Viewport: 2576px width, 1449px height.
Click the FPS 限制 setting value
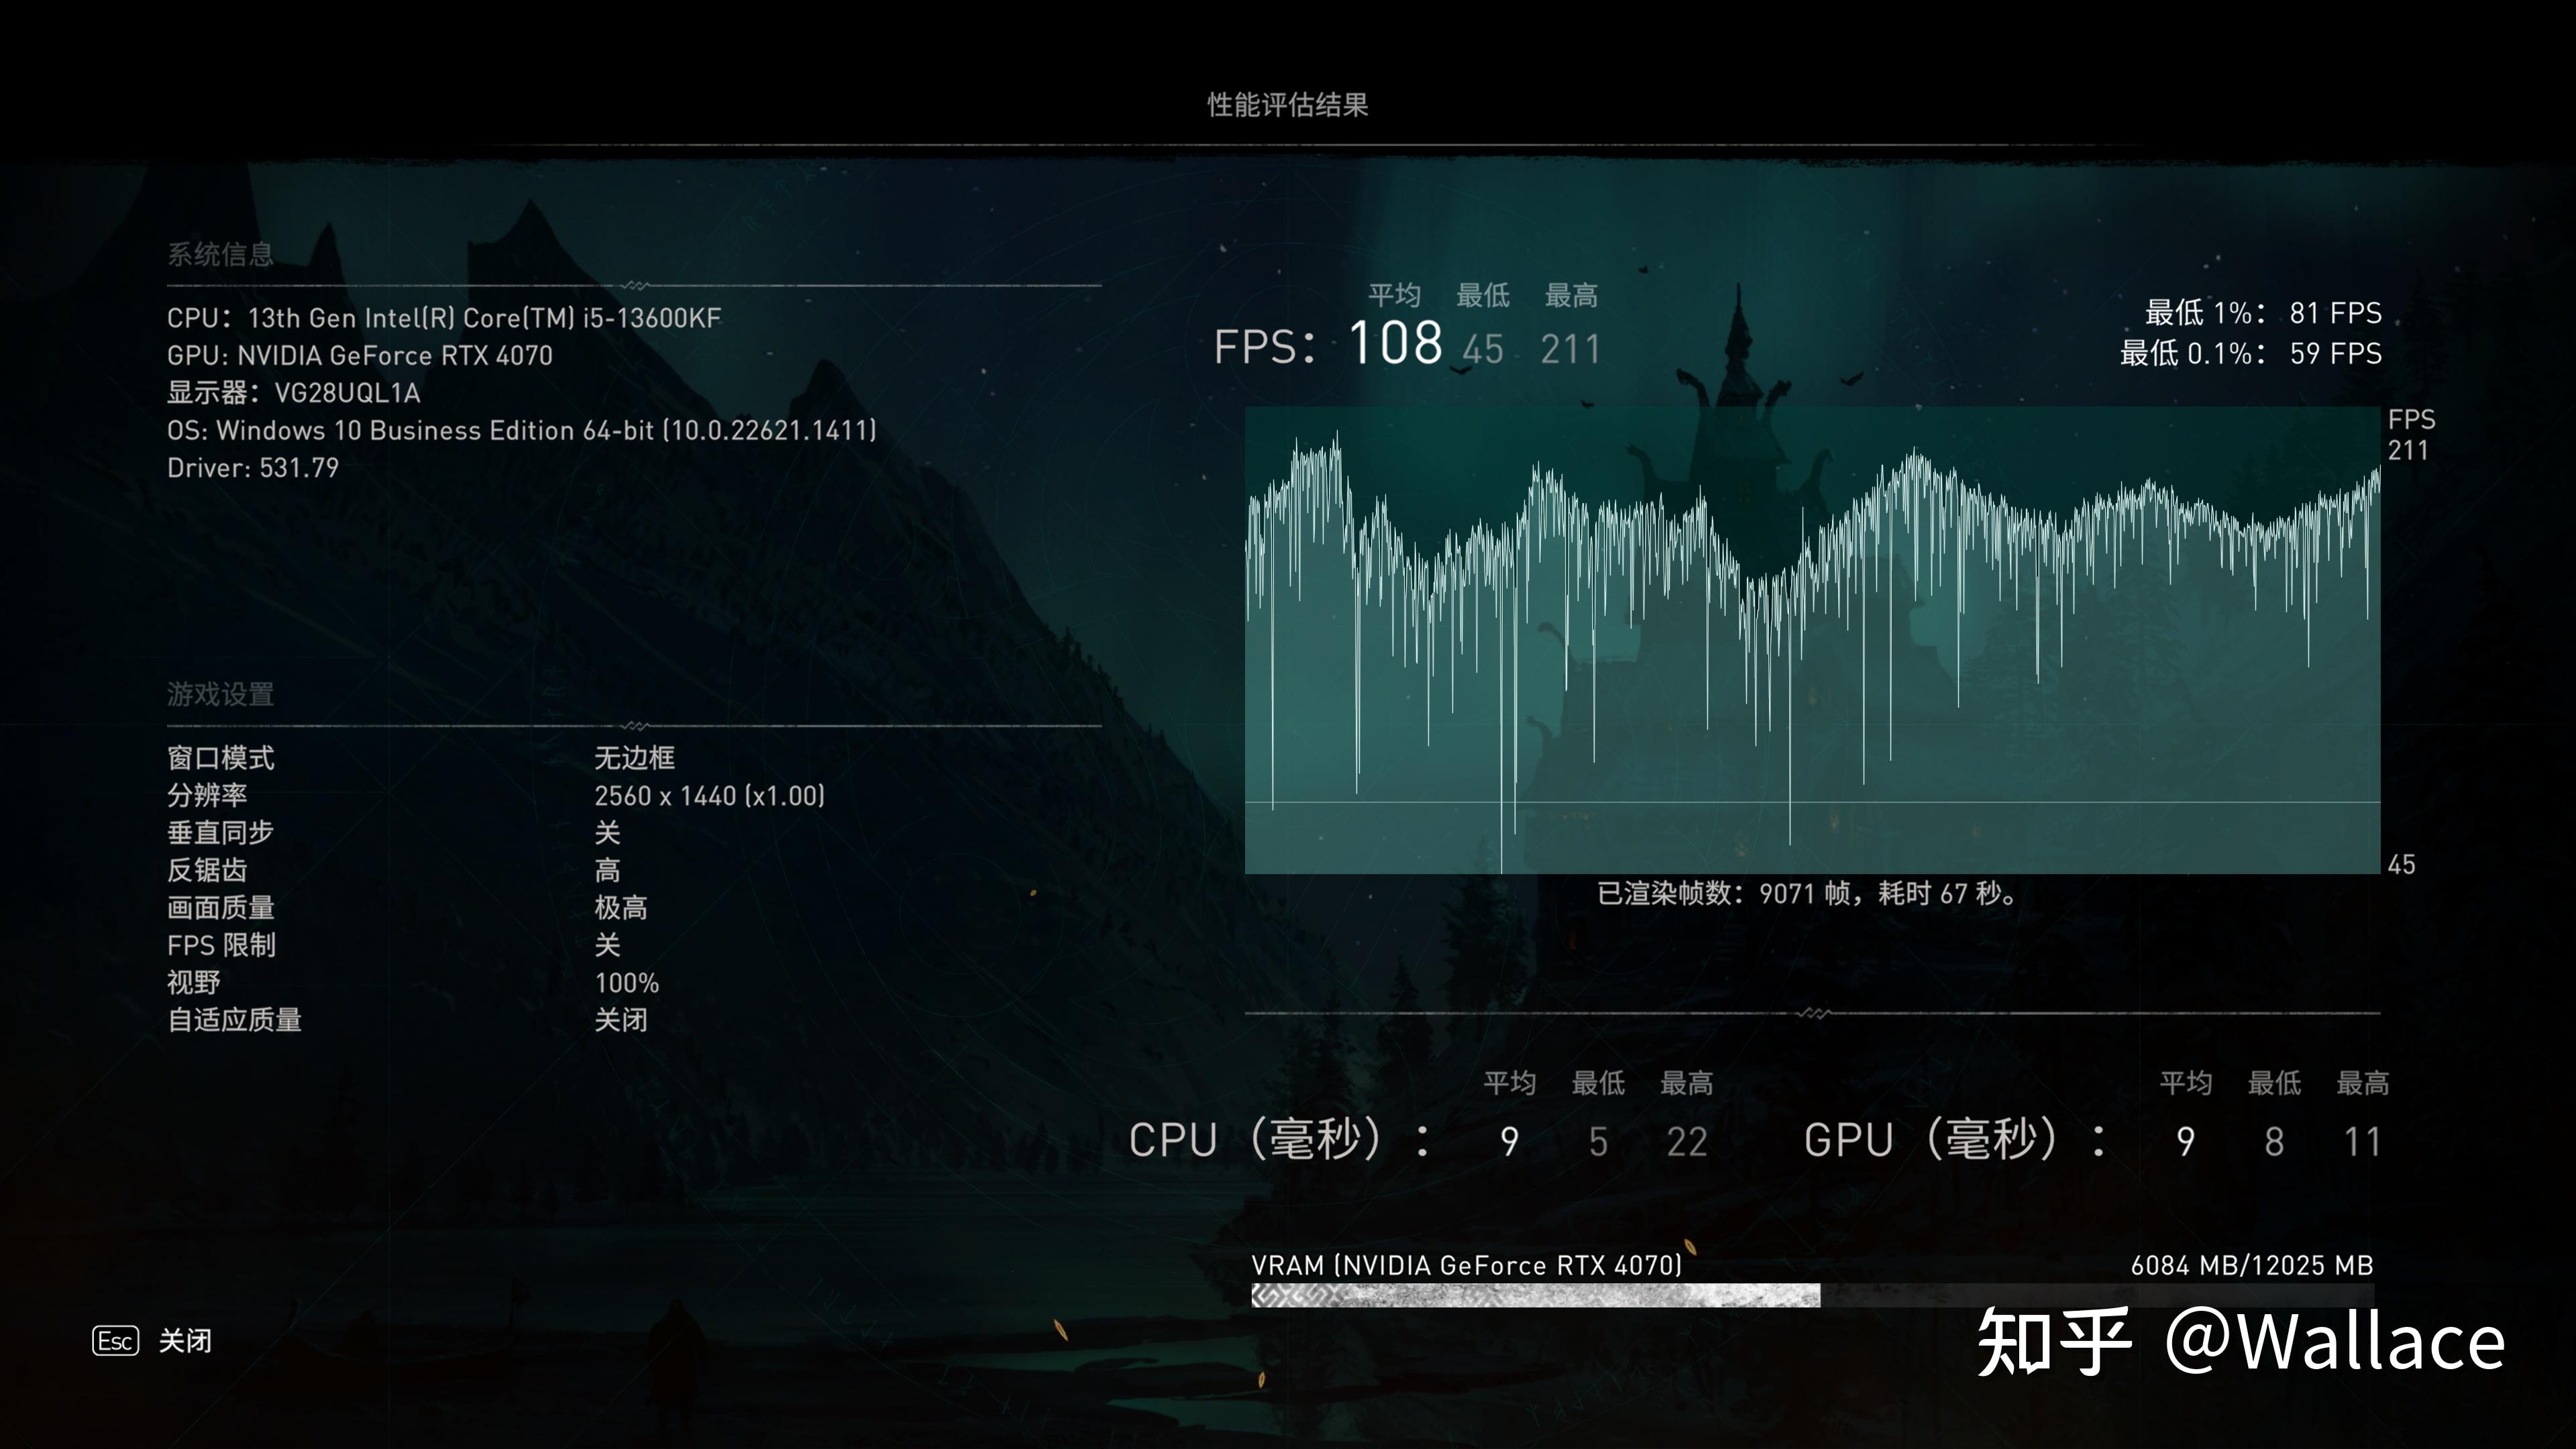607,945
